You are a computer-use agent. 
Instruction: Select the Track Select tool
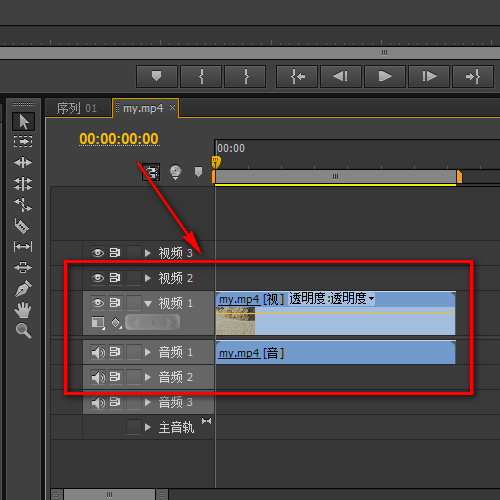click(23, 141)
